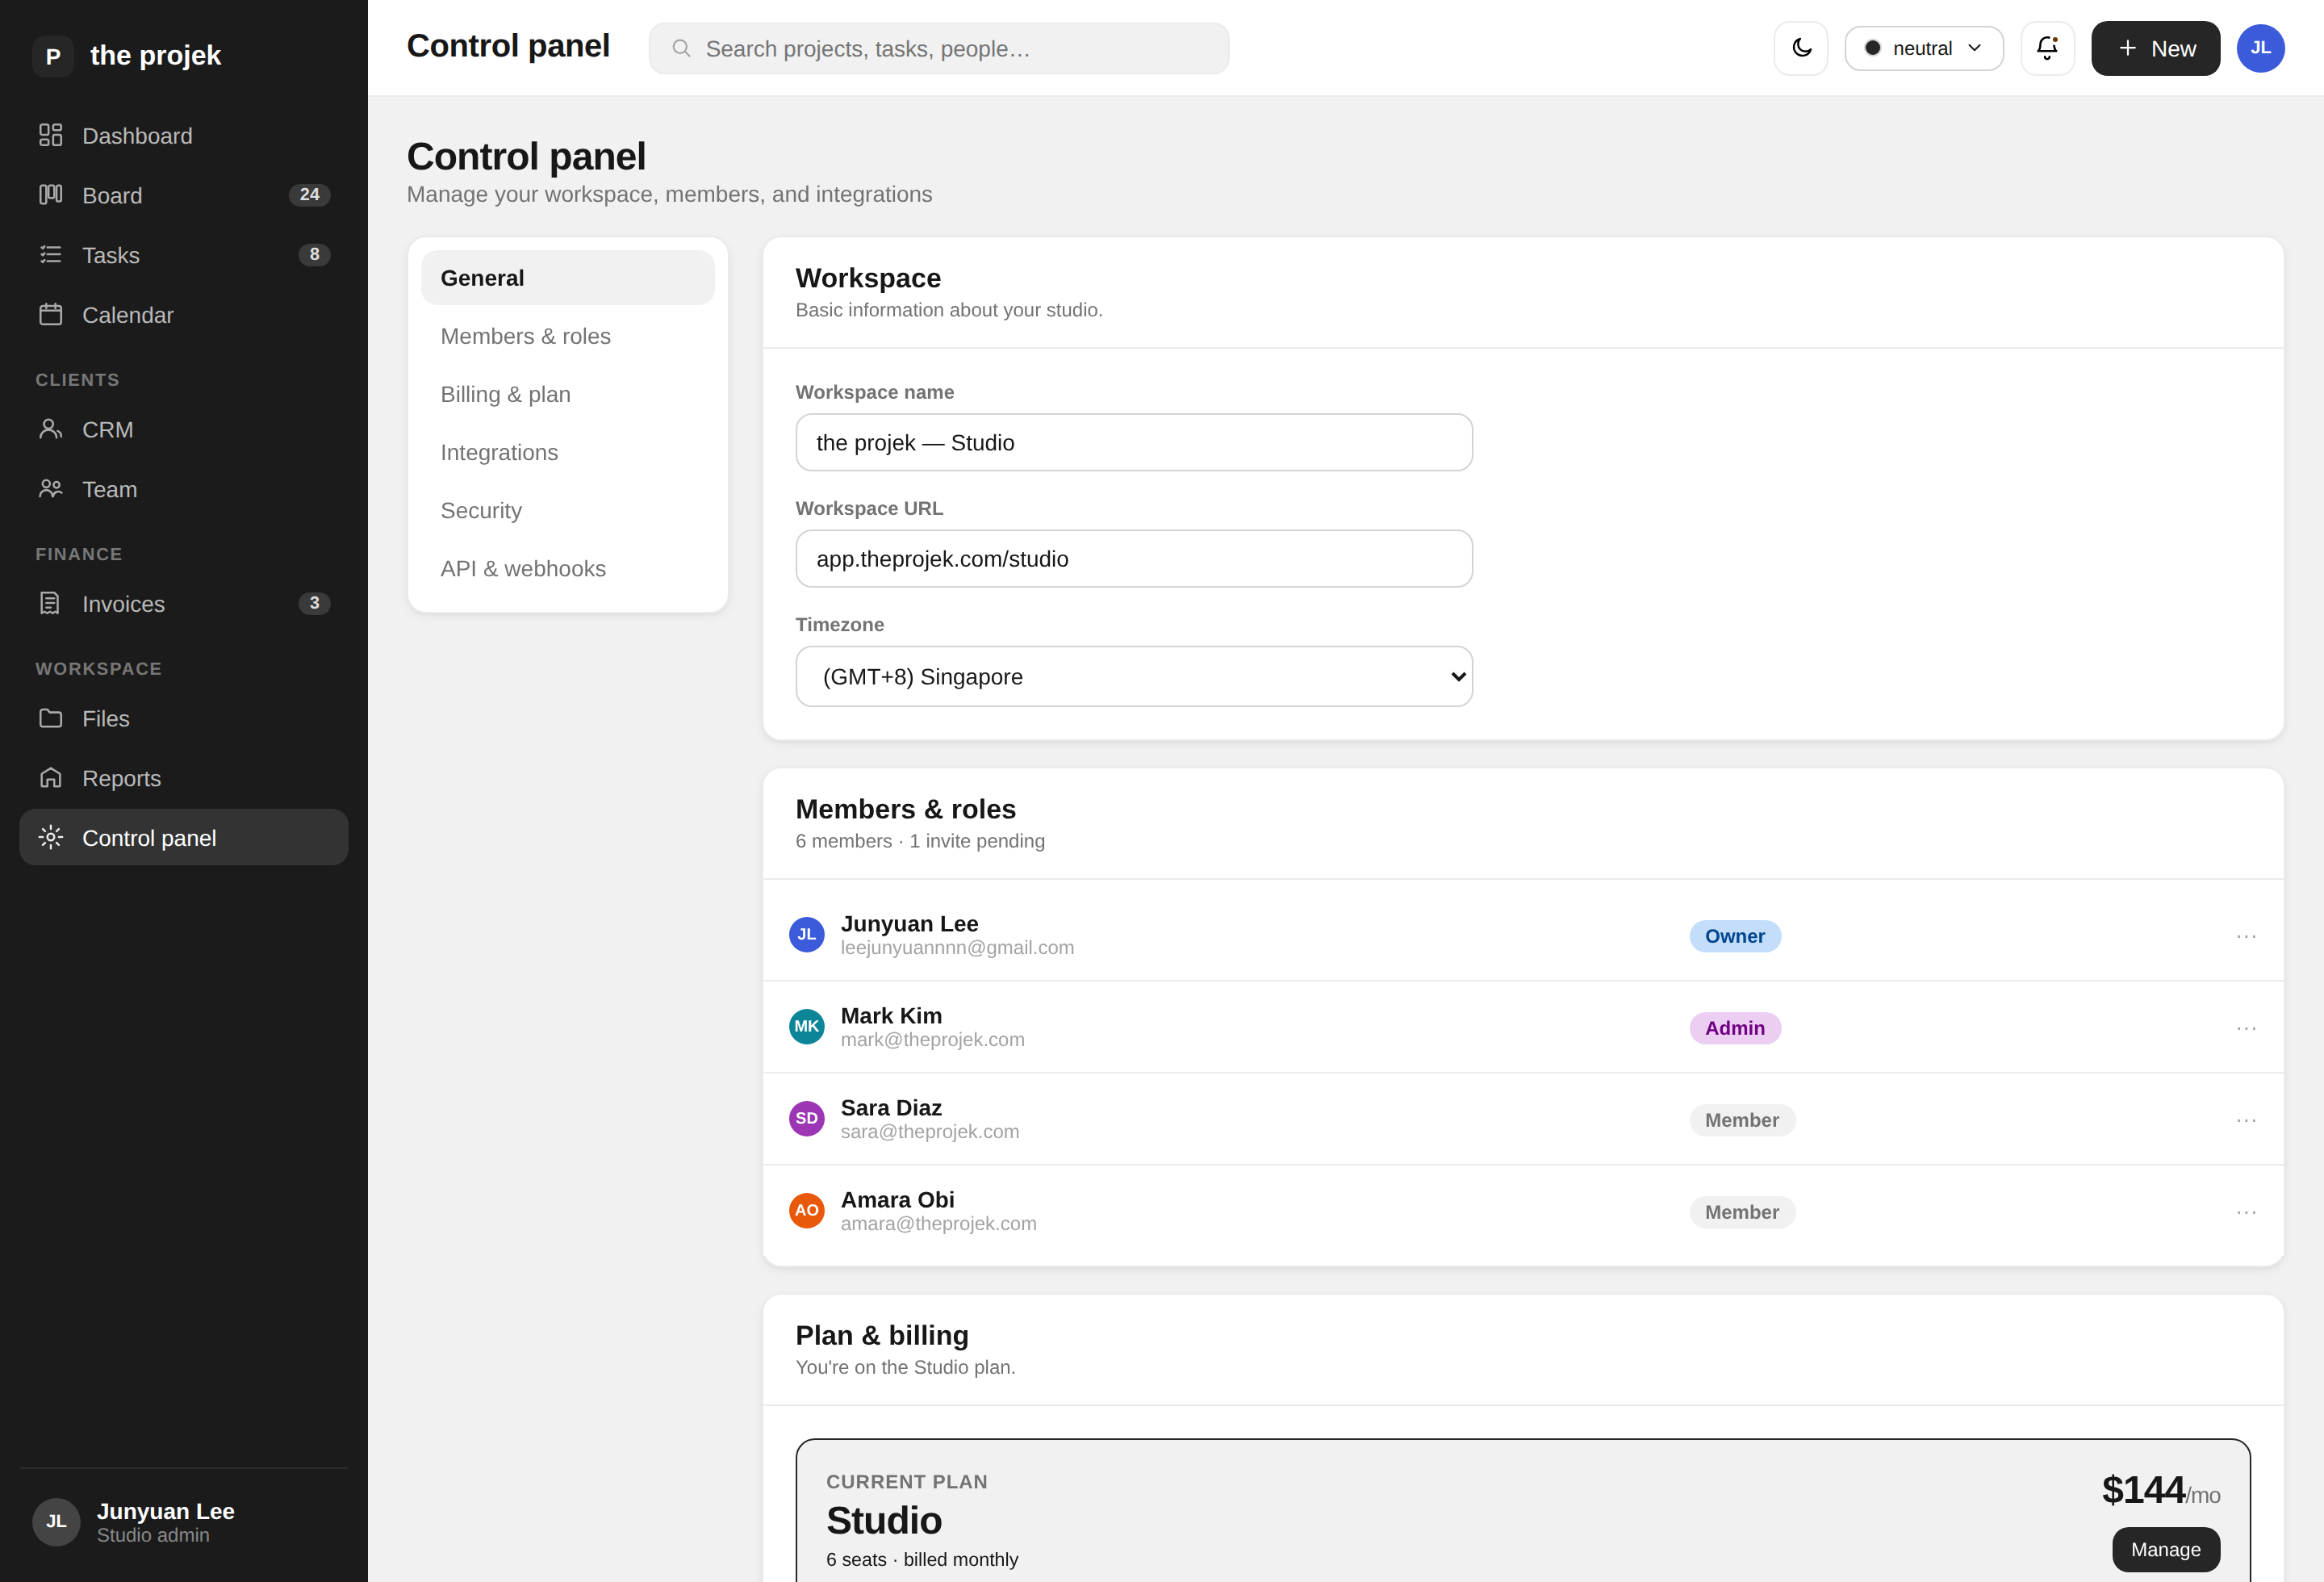Click Junyuan Lee profile at sidebar bottom

coord(184,1522)
